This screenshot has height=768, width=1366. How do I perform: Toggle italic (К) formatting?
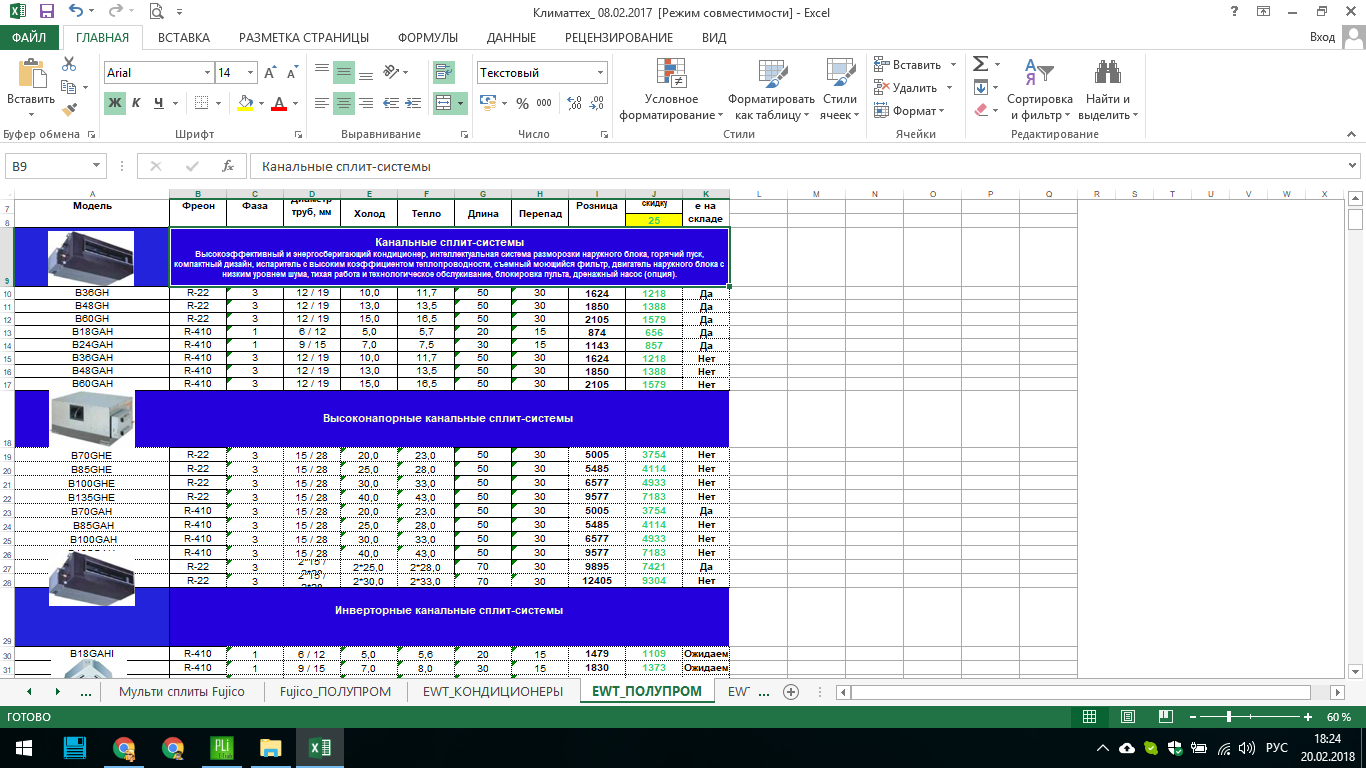click(137, 103)
